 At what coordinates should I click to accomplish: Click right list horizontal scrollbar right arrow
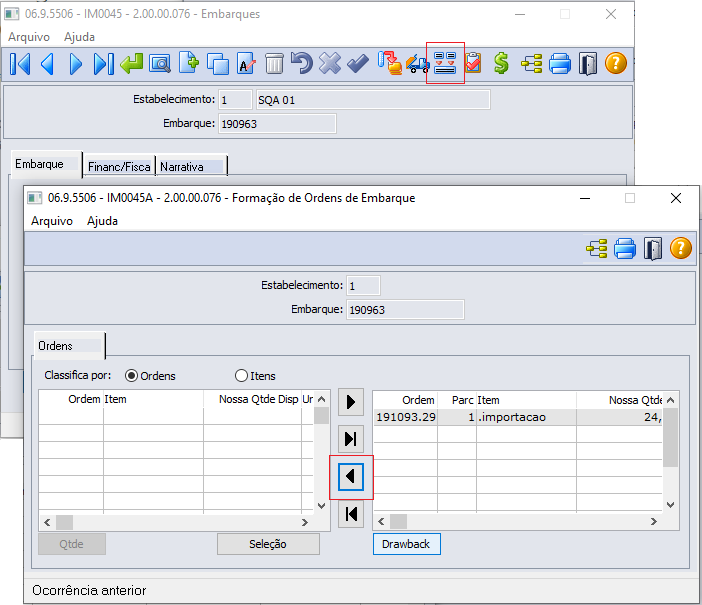coord(654,521)
